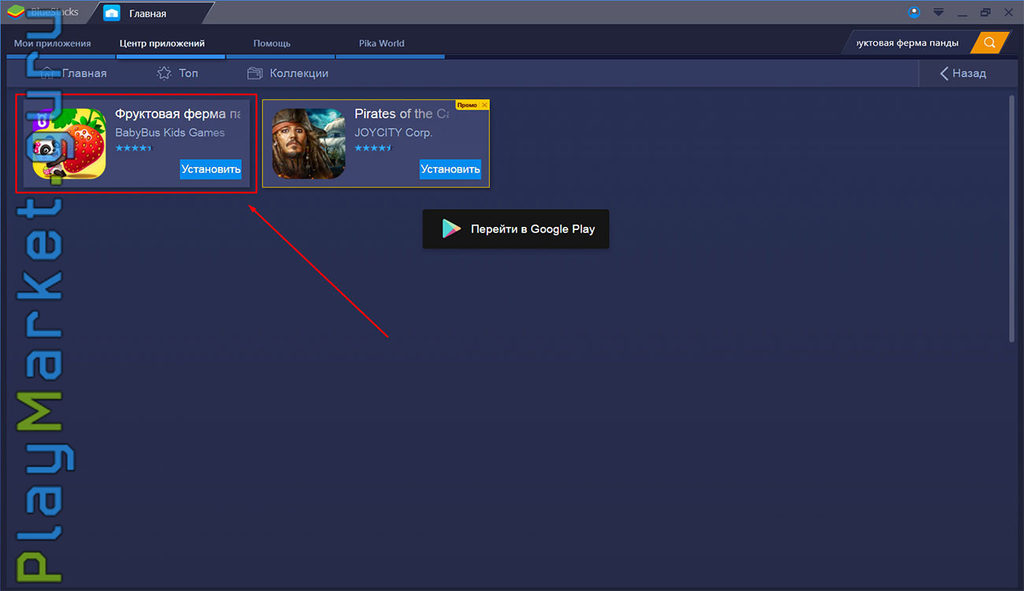Screen dimensions: 1024x591
Task: Go to Топ section
Action: coord(188,73)
